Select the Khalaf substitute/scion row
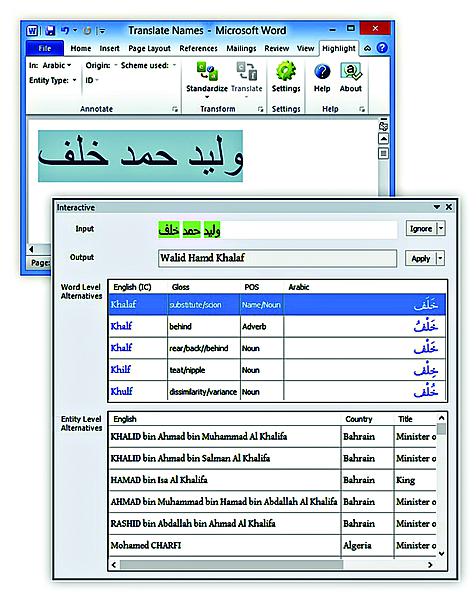The height and width of the screenshot is (600, 476). click(277, 305)
